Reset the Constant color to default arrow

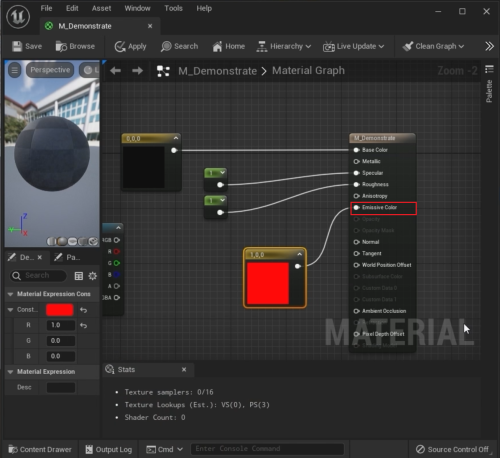point(83,310)
